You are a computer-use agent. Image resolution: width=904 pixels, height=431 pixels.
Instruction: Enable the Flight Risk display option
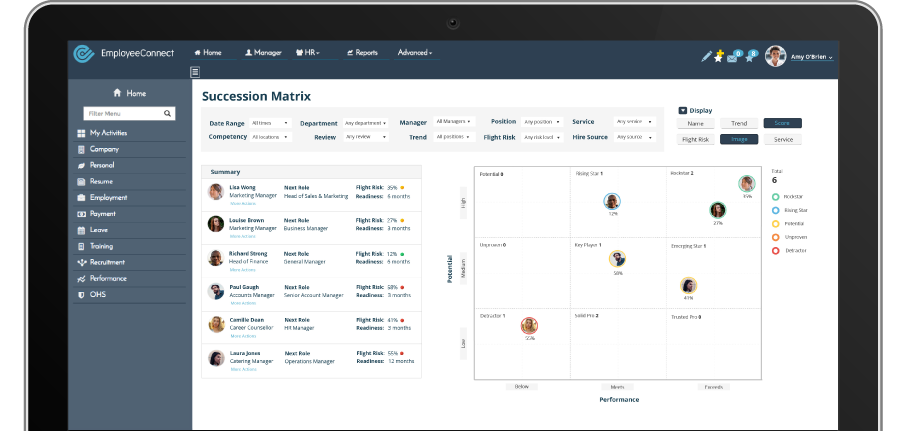click(x=695, y=140)
